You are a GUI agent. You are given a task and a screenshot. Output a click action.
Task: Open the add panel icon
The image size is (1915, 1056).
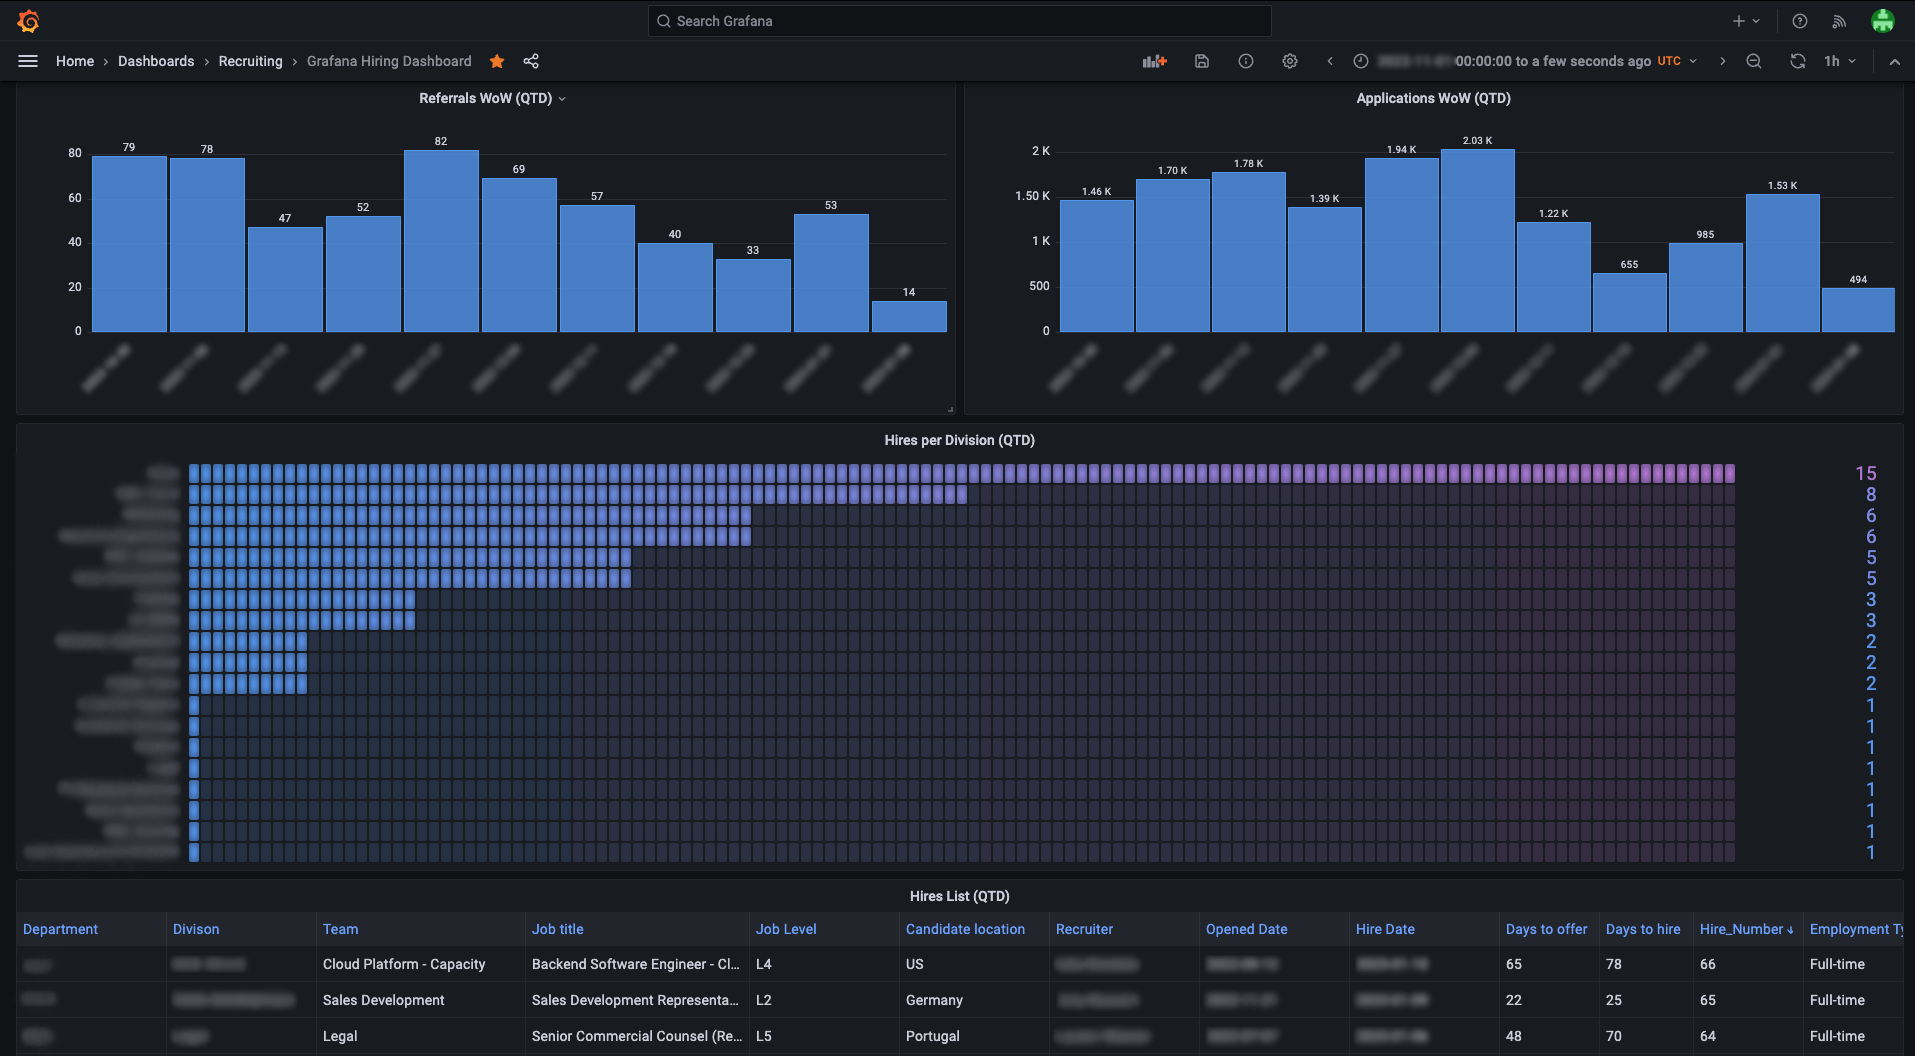[x=1154, y=61]
